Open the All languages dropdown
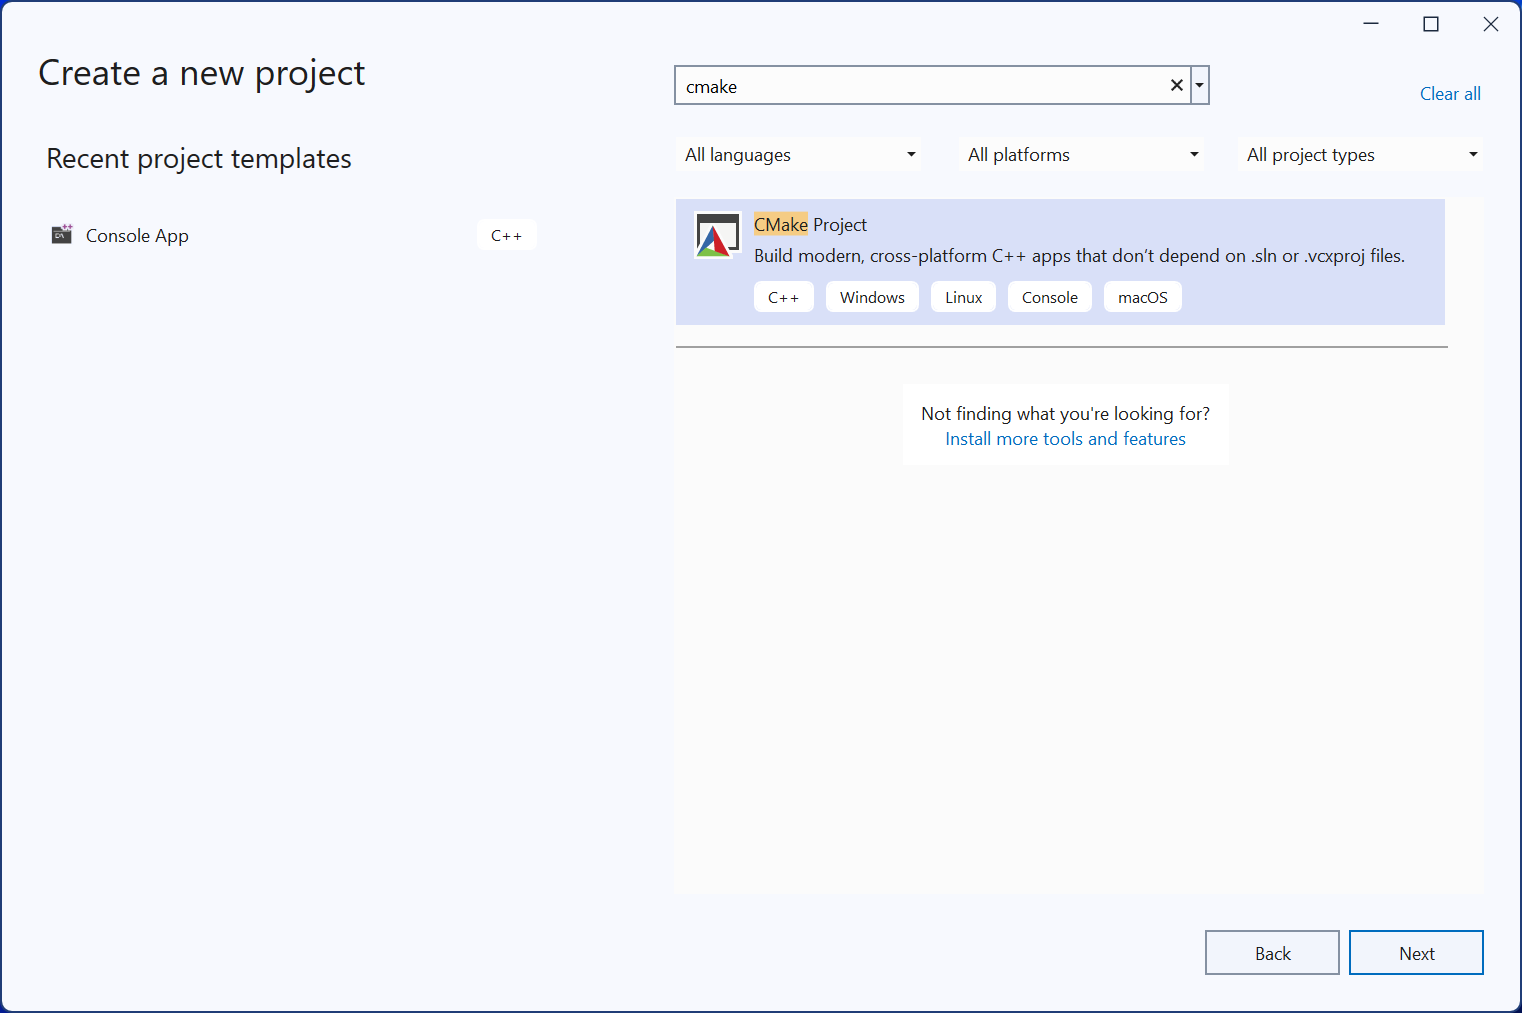 tap(799, 155)
